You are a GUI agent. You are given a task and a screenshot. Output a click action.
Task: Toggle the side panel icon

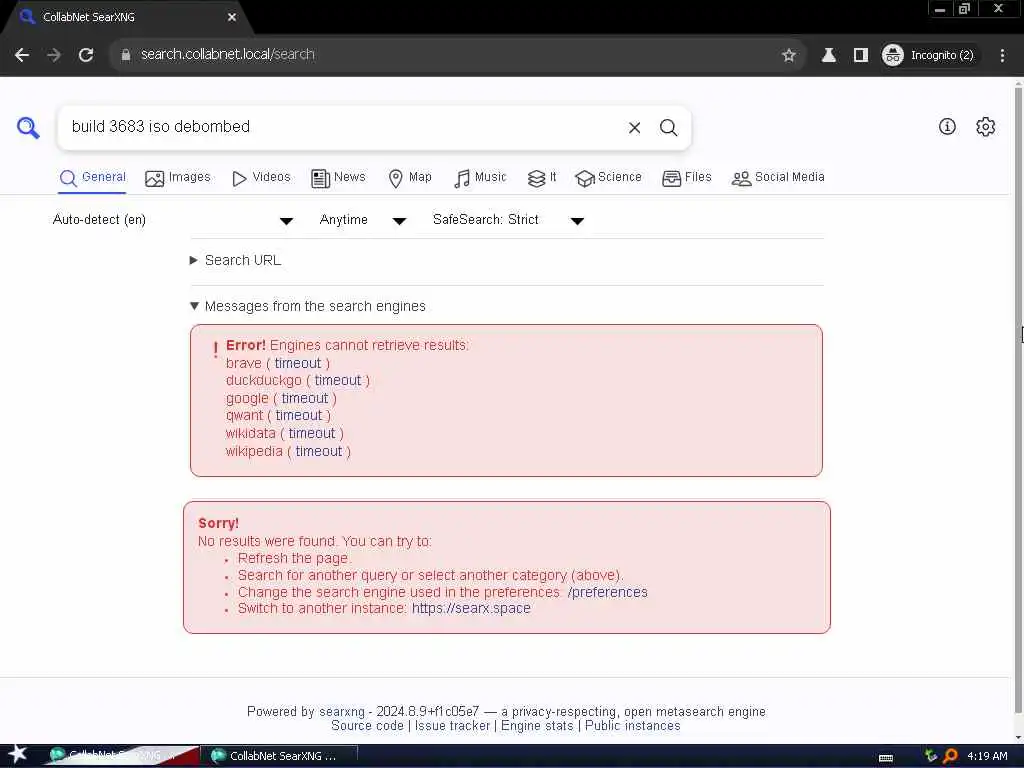(x=861, y=55)
